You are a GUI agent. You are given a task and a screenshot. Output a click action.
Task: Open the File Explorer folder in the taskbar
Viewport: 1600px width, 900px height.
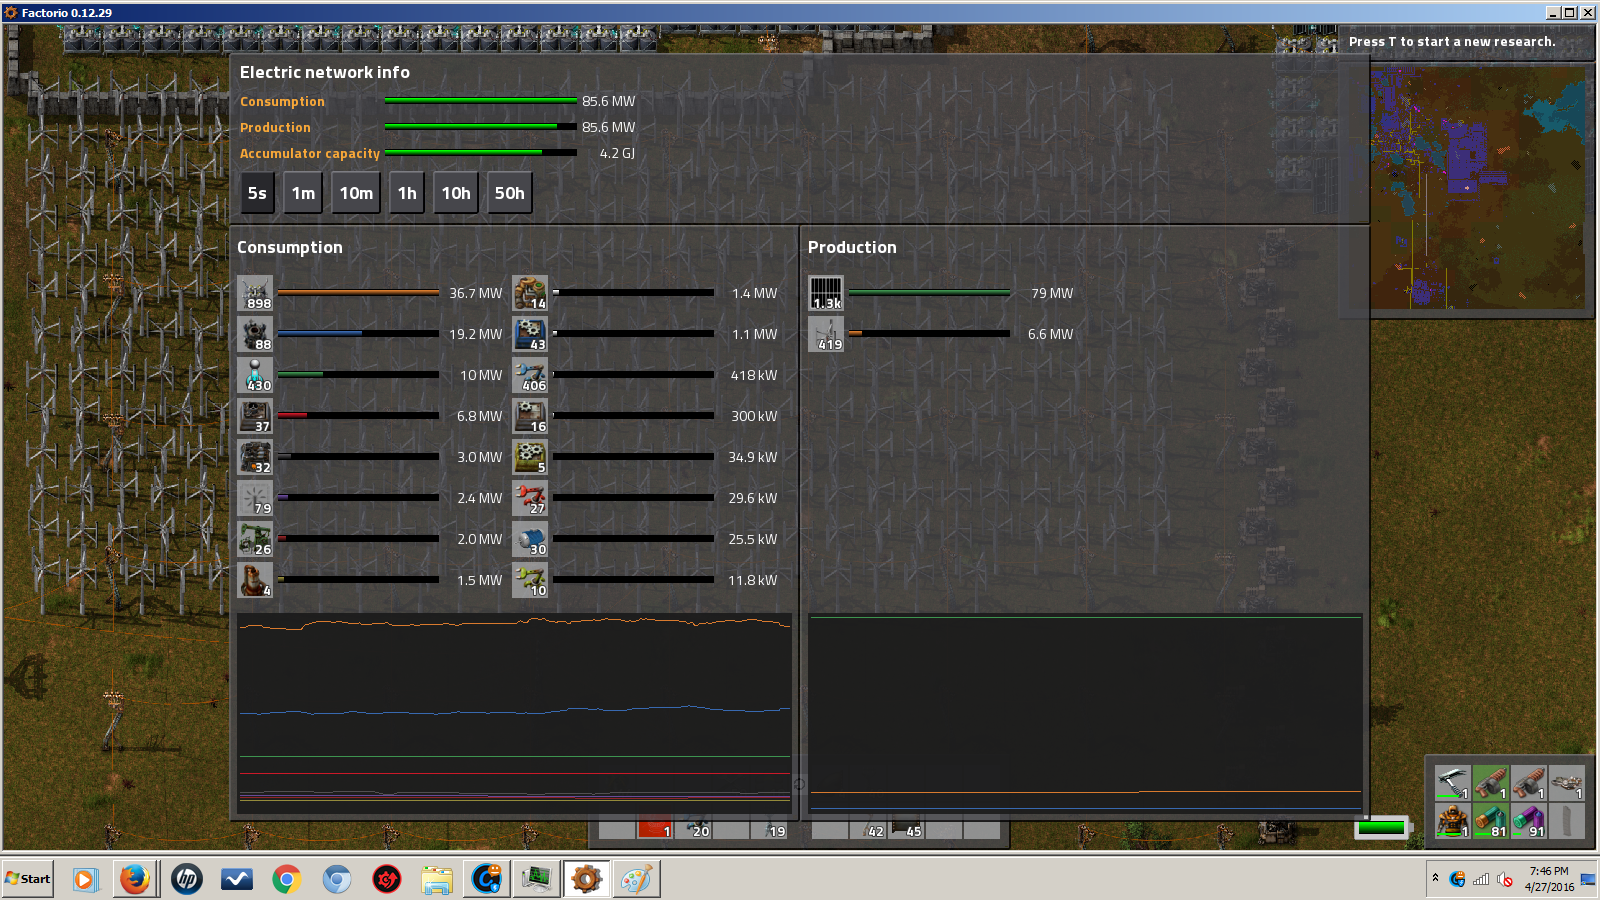pyautogui.click(x=437, y=879)
